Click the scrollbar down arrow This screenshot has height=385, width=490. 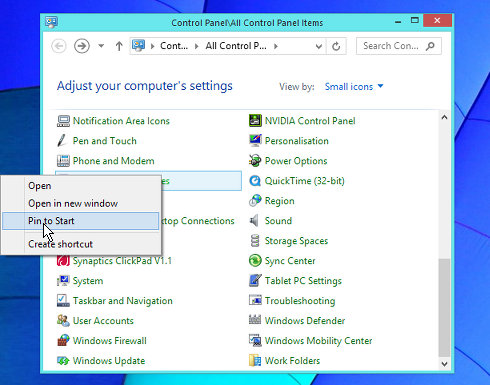pos(444,364)
